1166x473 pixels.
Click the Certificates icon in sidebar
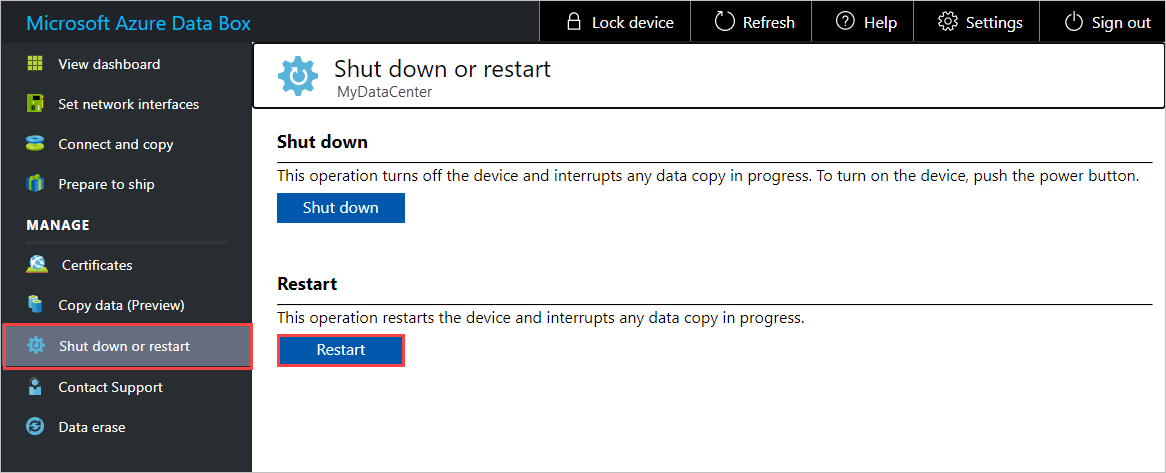[36, 265]
